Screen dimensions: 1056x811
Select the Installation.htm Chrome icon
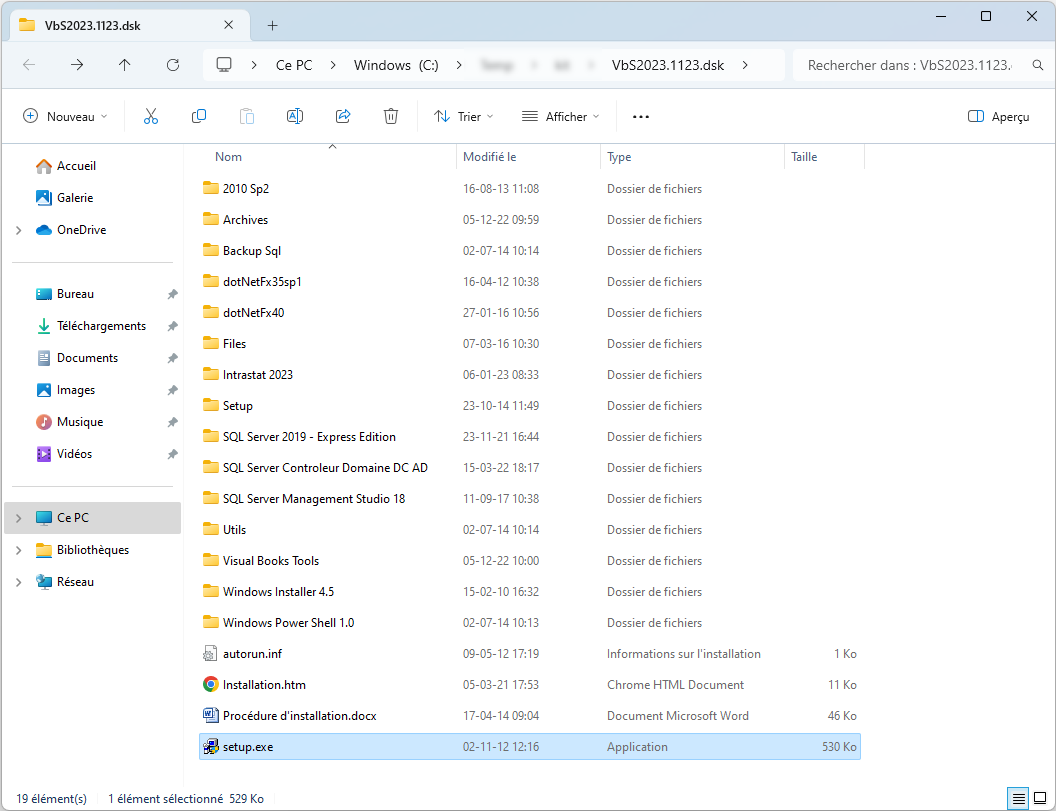click(211, 684)
